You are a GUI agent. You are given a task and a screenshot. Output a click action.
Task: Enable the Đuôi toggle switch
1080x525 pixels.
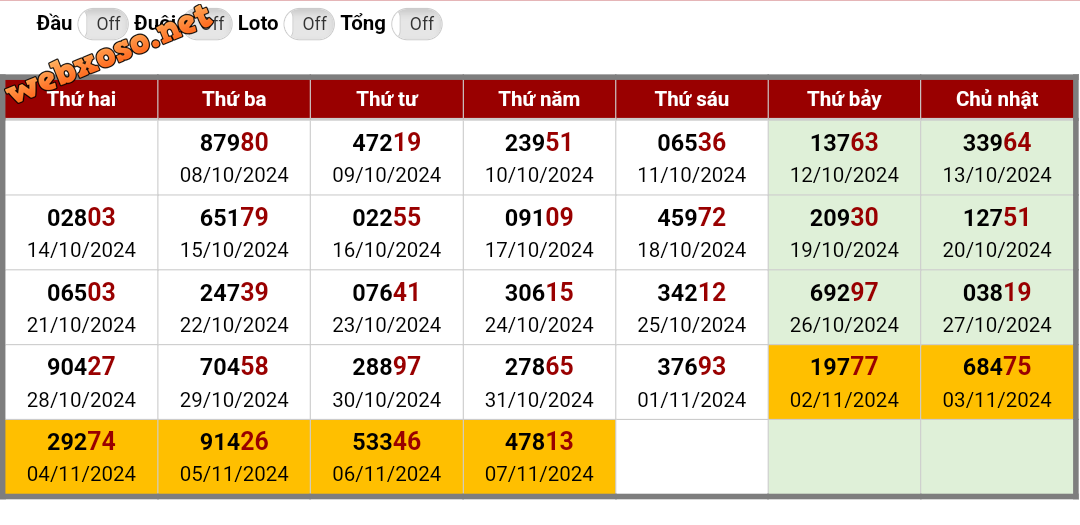[207, 24]
